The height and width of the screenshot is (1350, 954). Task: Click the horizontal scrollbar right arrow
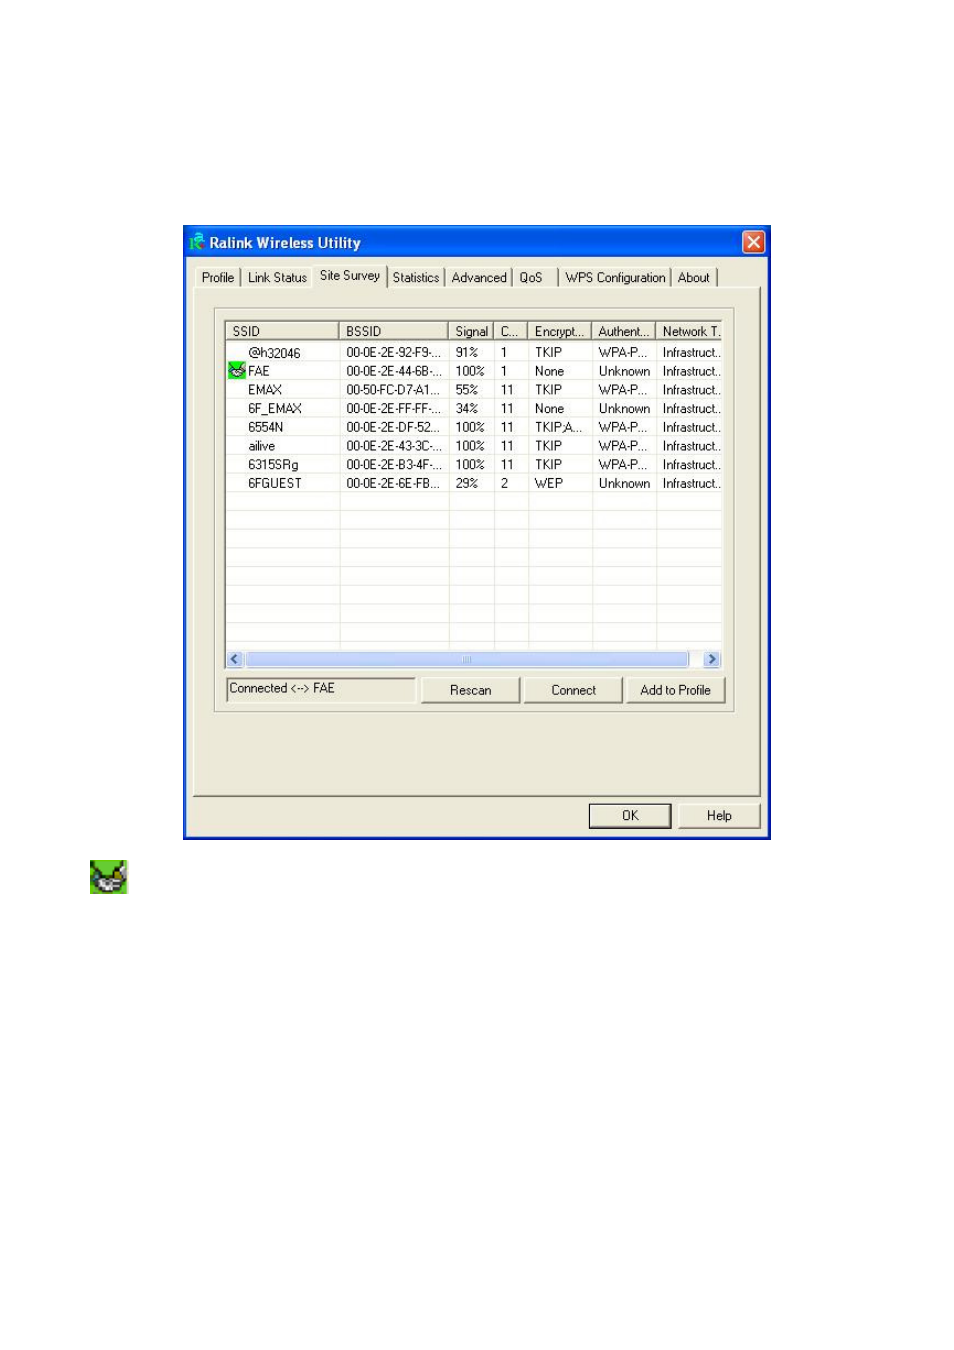pyautogui.click(x=712, y=659)
